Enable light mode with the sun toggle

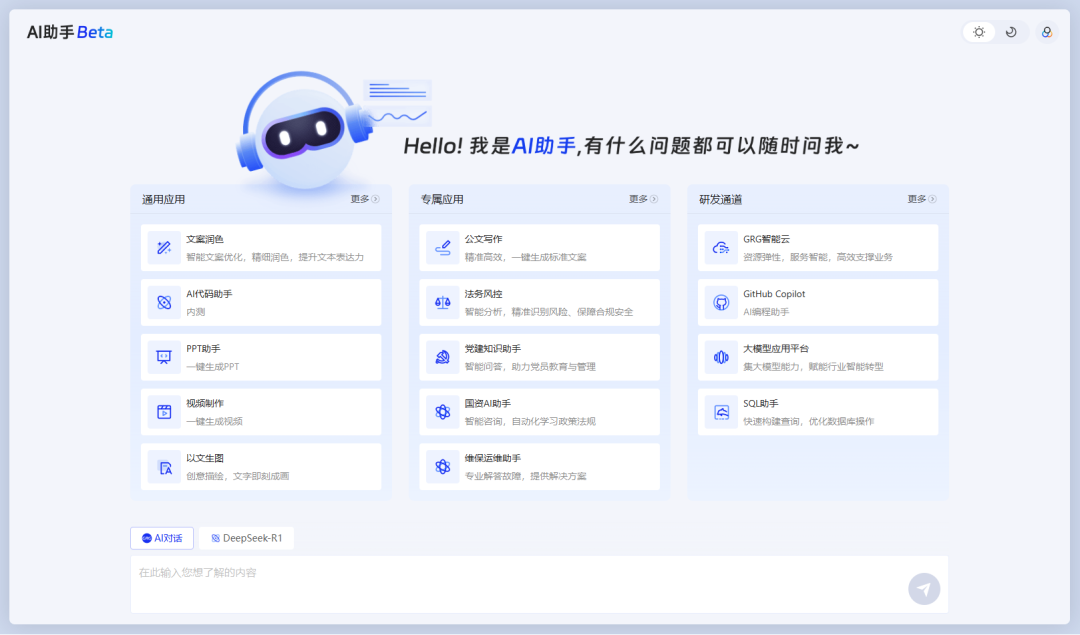978,32
